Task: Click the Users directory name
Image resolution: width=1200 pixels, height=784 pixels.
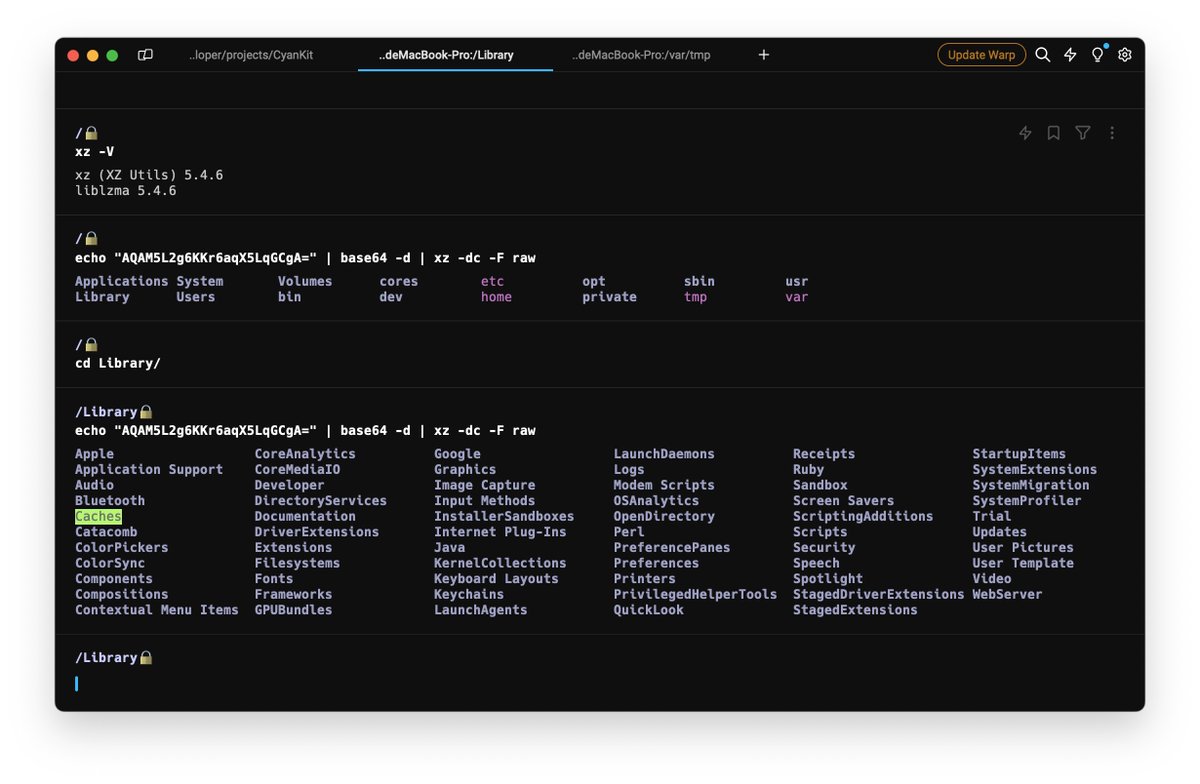Action: 196,297
